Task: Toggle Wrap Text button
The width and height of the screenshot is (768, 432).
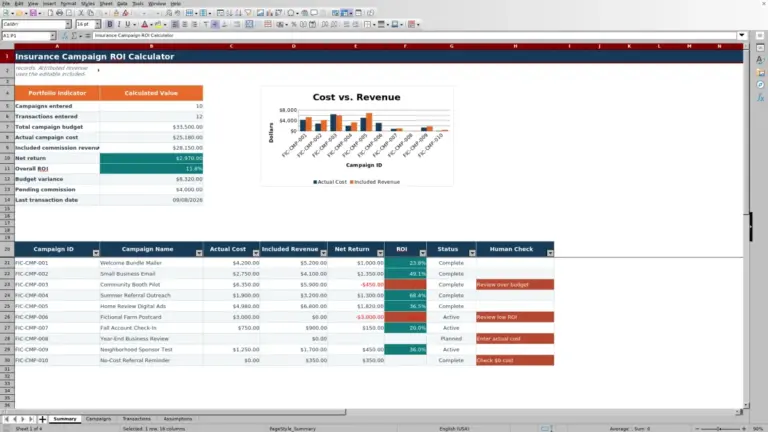Action: coord(237,24)
